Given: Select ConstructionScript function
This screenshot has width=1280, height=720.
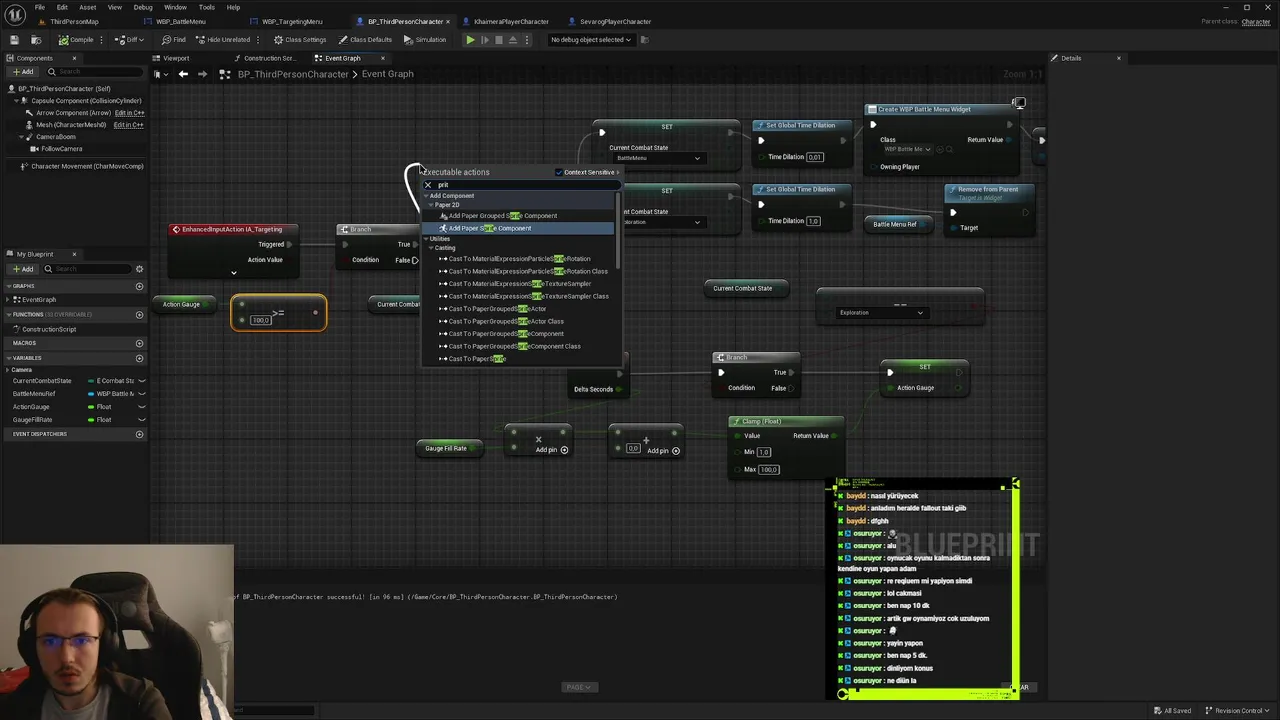Looking at the screenshot, I should click(x=49, y=329).
